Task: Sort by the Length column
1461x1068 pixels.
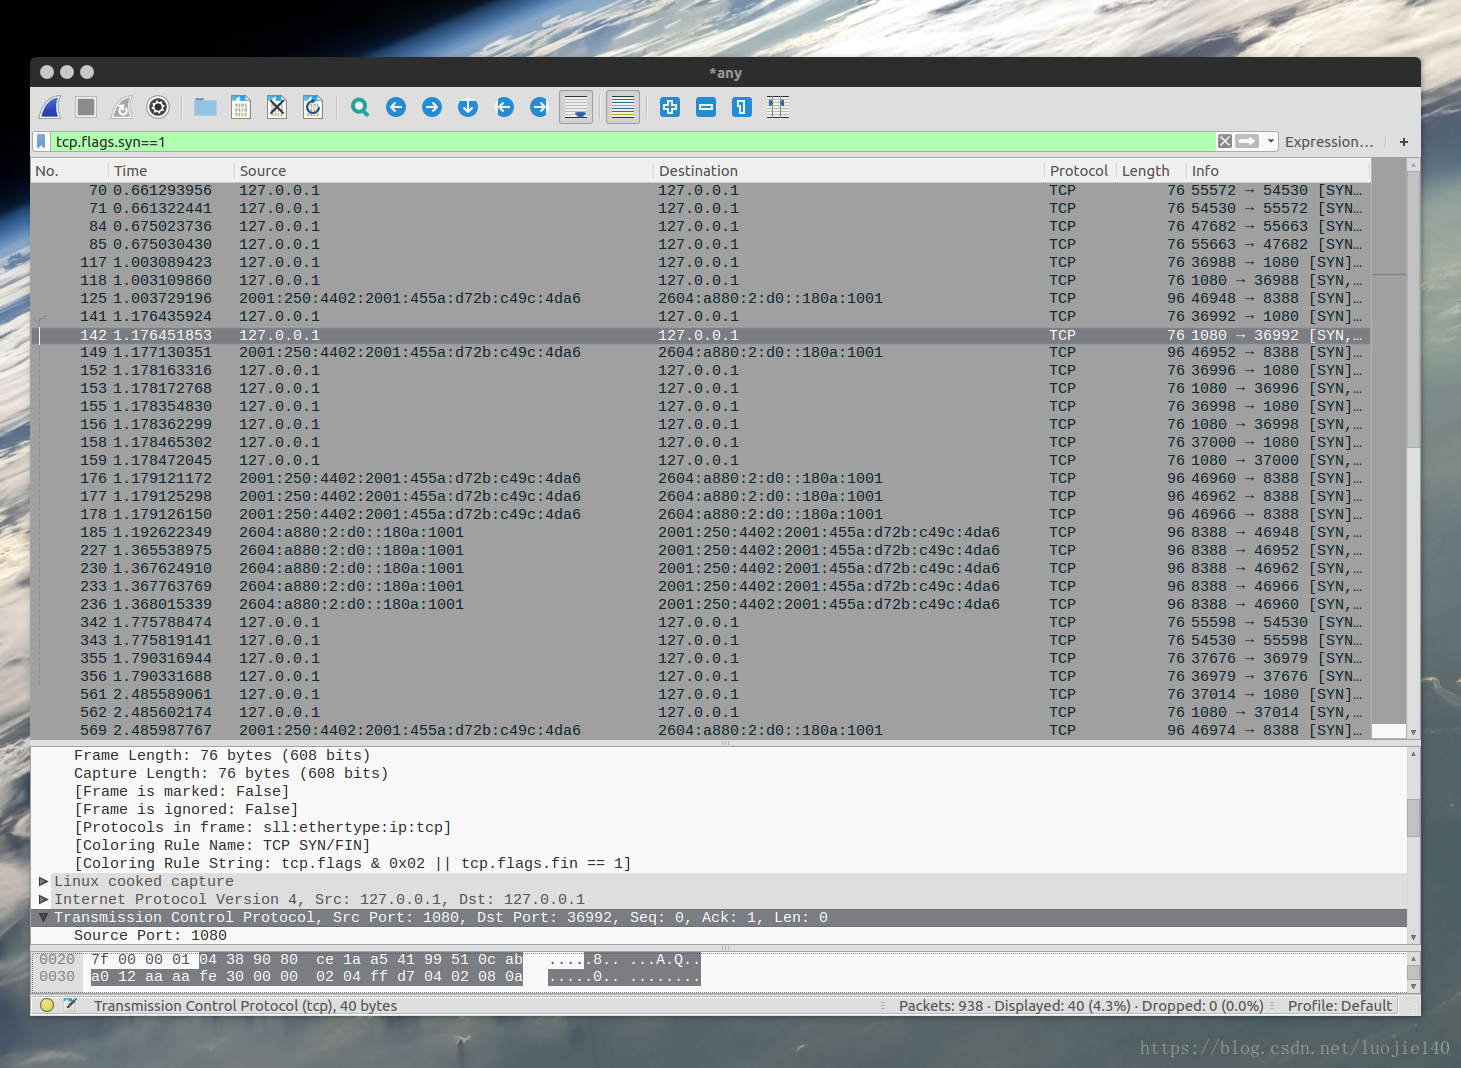Action: [x=1151, y=171]
